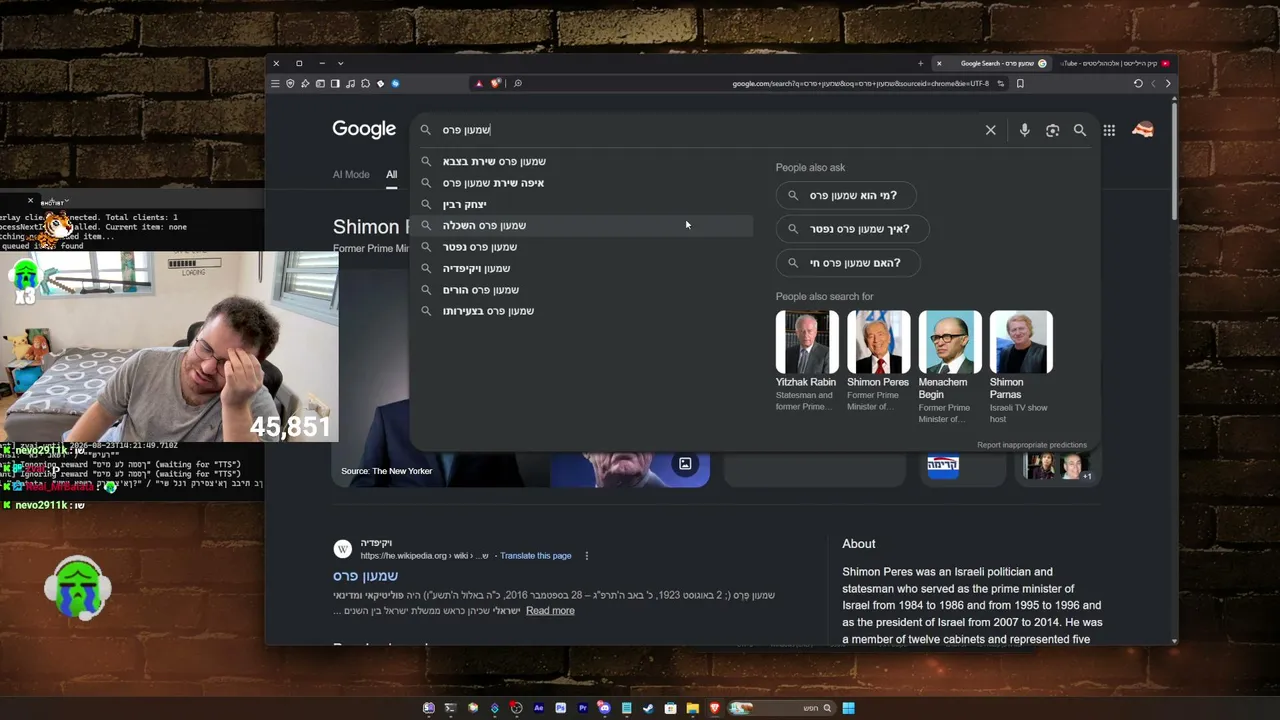The image size is (1280, 720).
Task: Open the Google apps grid
Action: tap(1109, 130)
